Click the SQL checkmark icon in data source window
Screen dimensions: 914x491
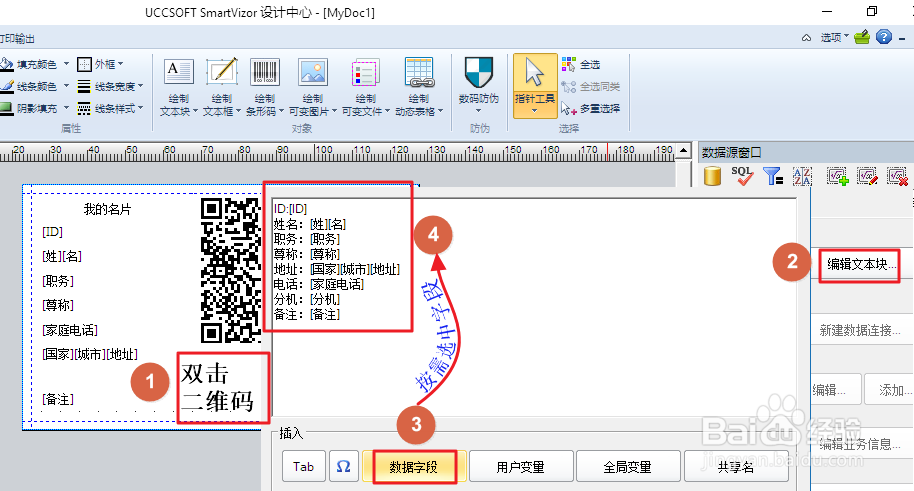742,176
